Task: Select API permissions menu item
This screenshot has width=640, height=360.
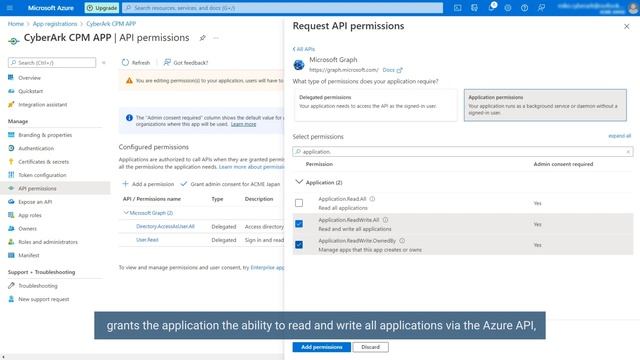Action: tap(55, 188)
